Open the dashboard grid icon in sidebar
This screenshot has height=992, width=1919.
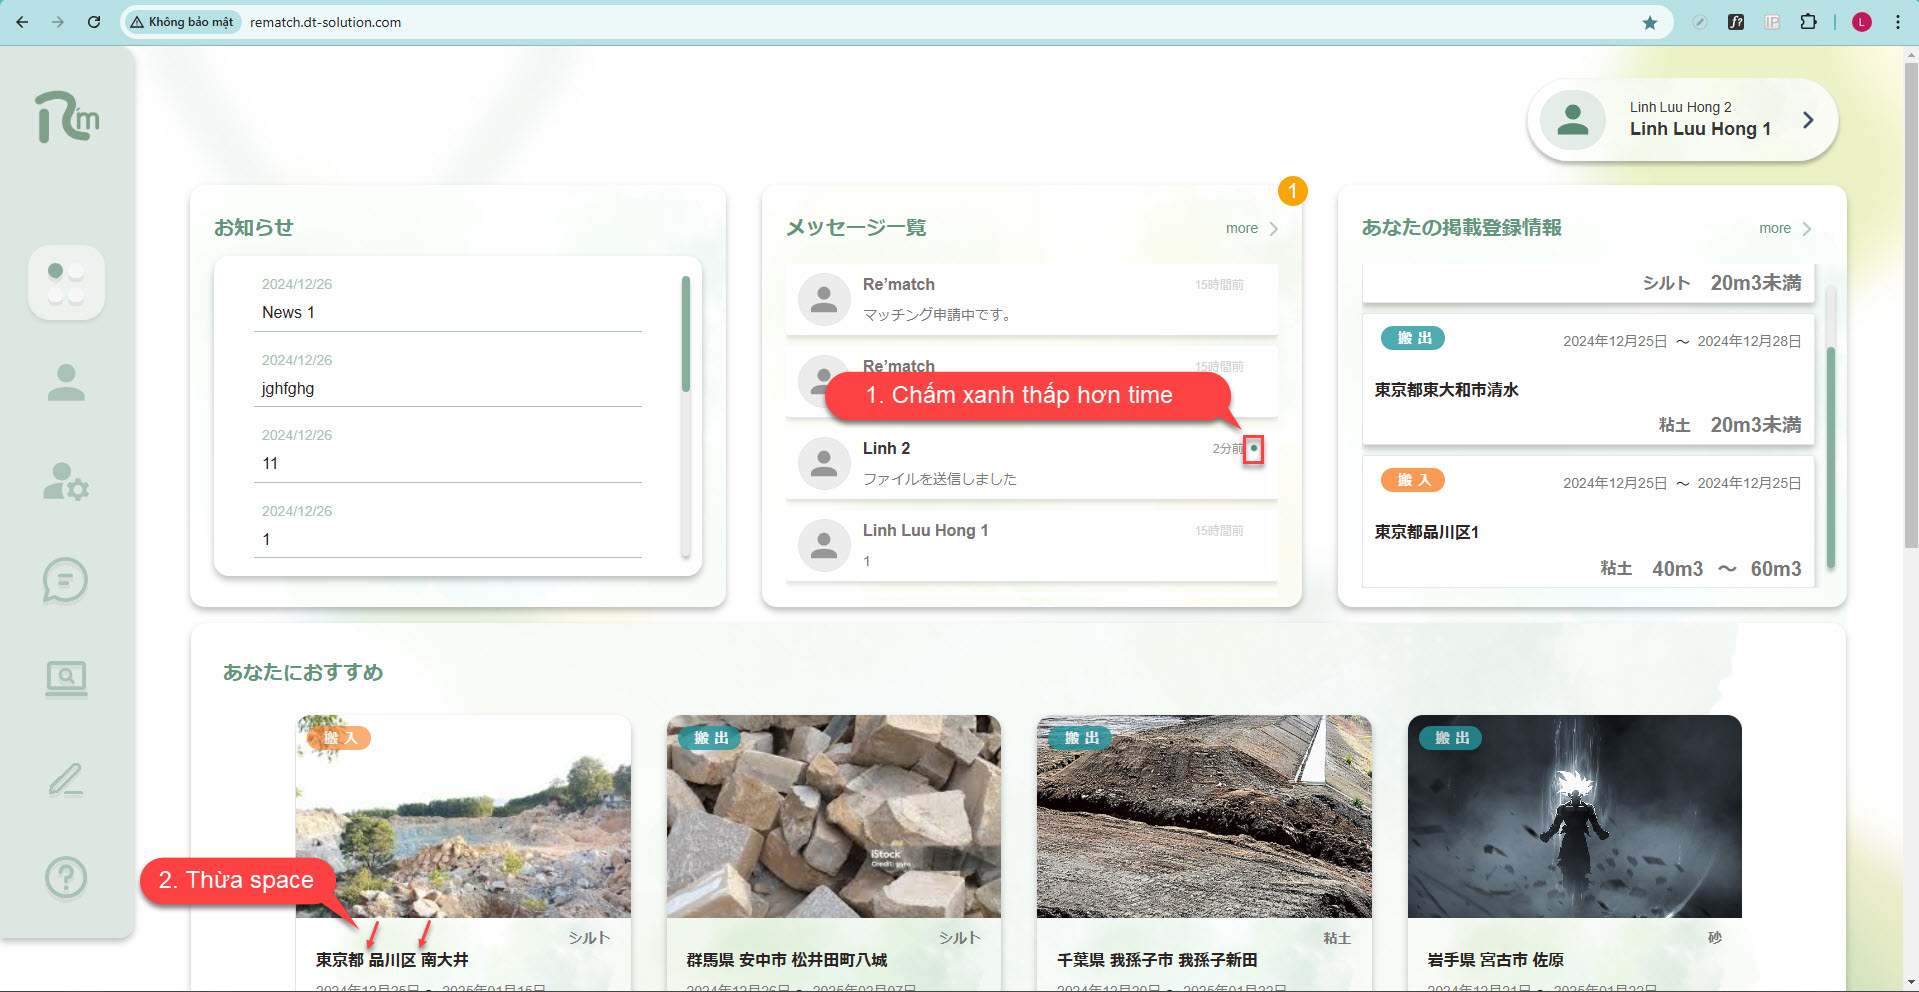[x=66, y=283]
